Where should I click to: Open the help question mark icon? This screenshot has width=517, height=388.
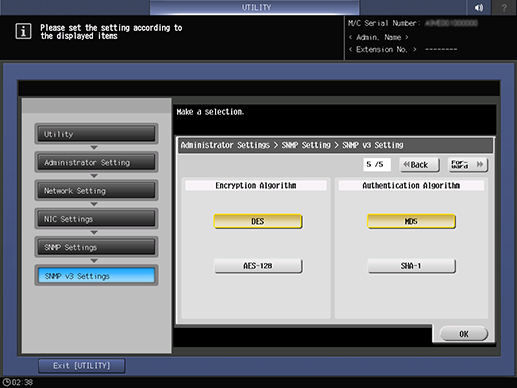click(x=504, y=7)
